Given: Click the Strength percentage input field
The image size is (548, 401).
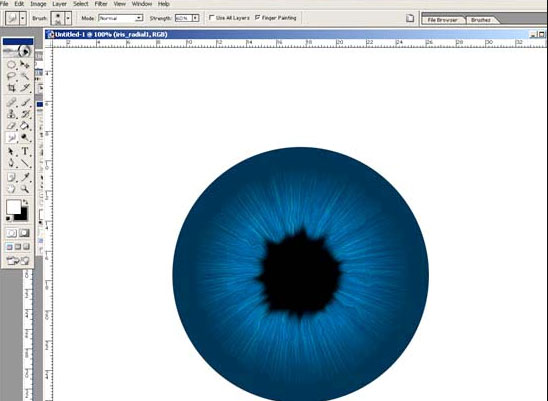Looking at the screenshot, I should (183, 18).
